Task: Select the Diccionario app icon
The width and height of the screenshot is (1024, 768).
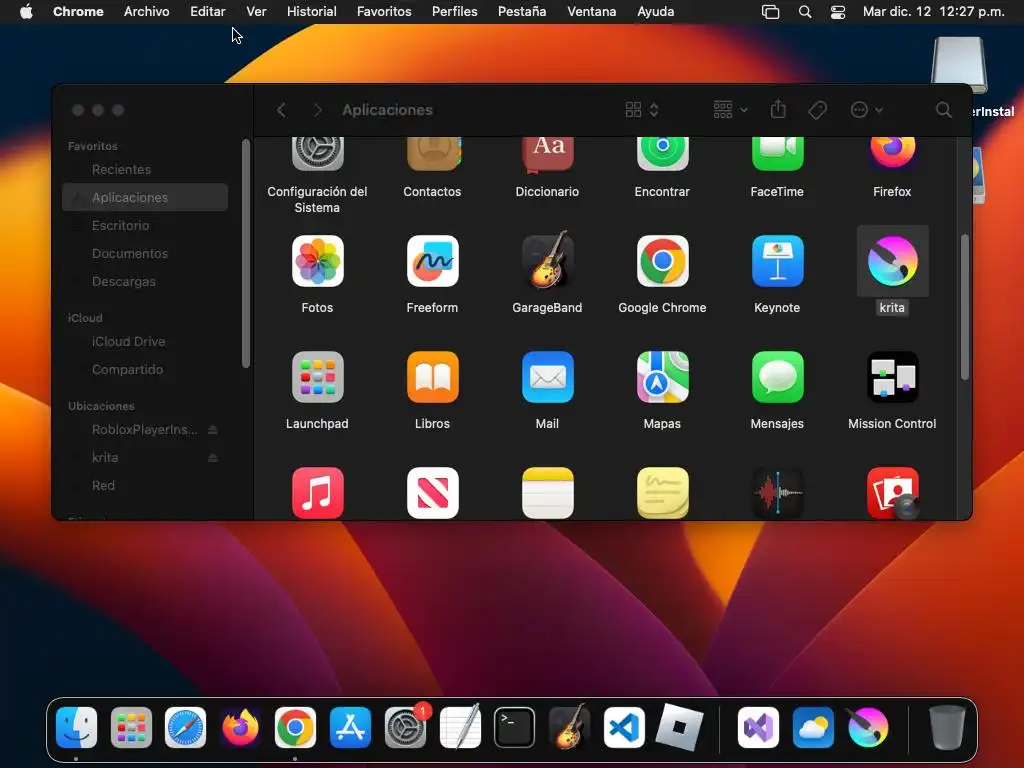Action: 547,153
